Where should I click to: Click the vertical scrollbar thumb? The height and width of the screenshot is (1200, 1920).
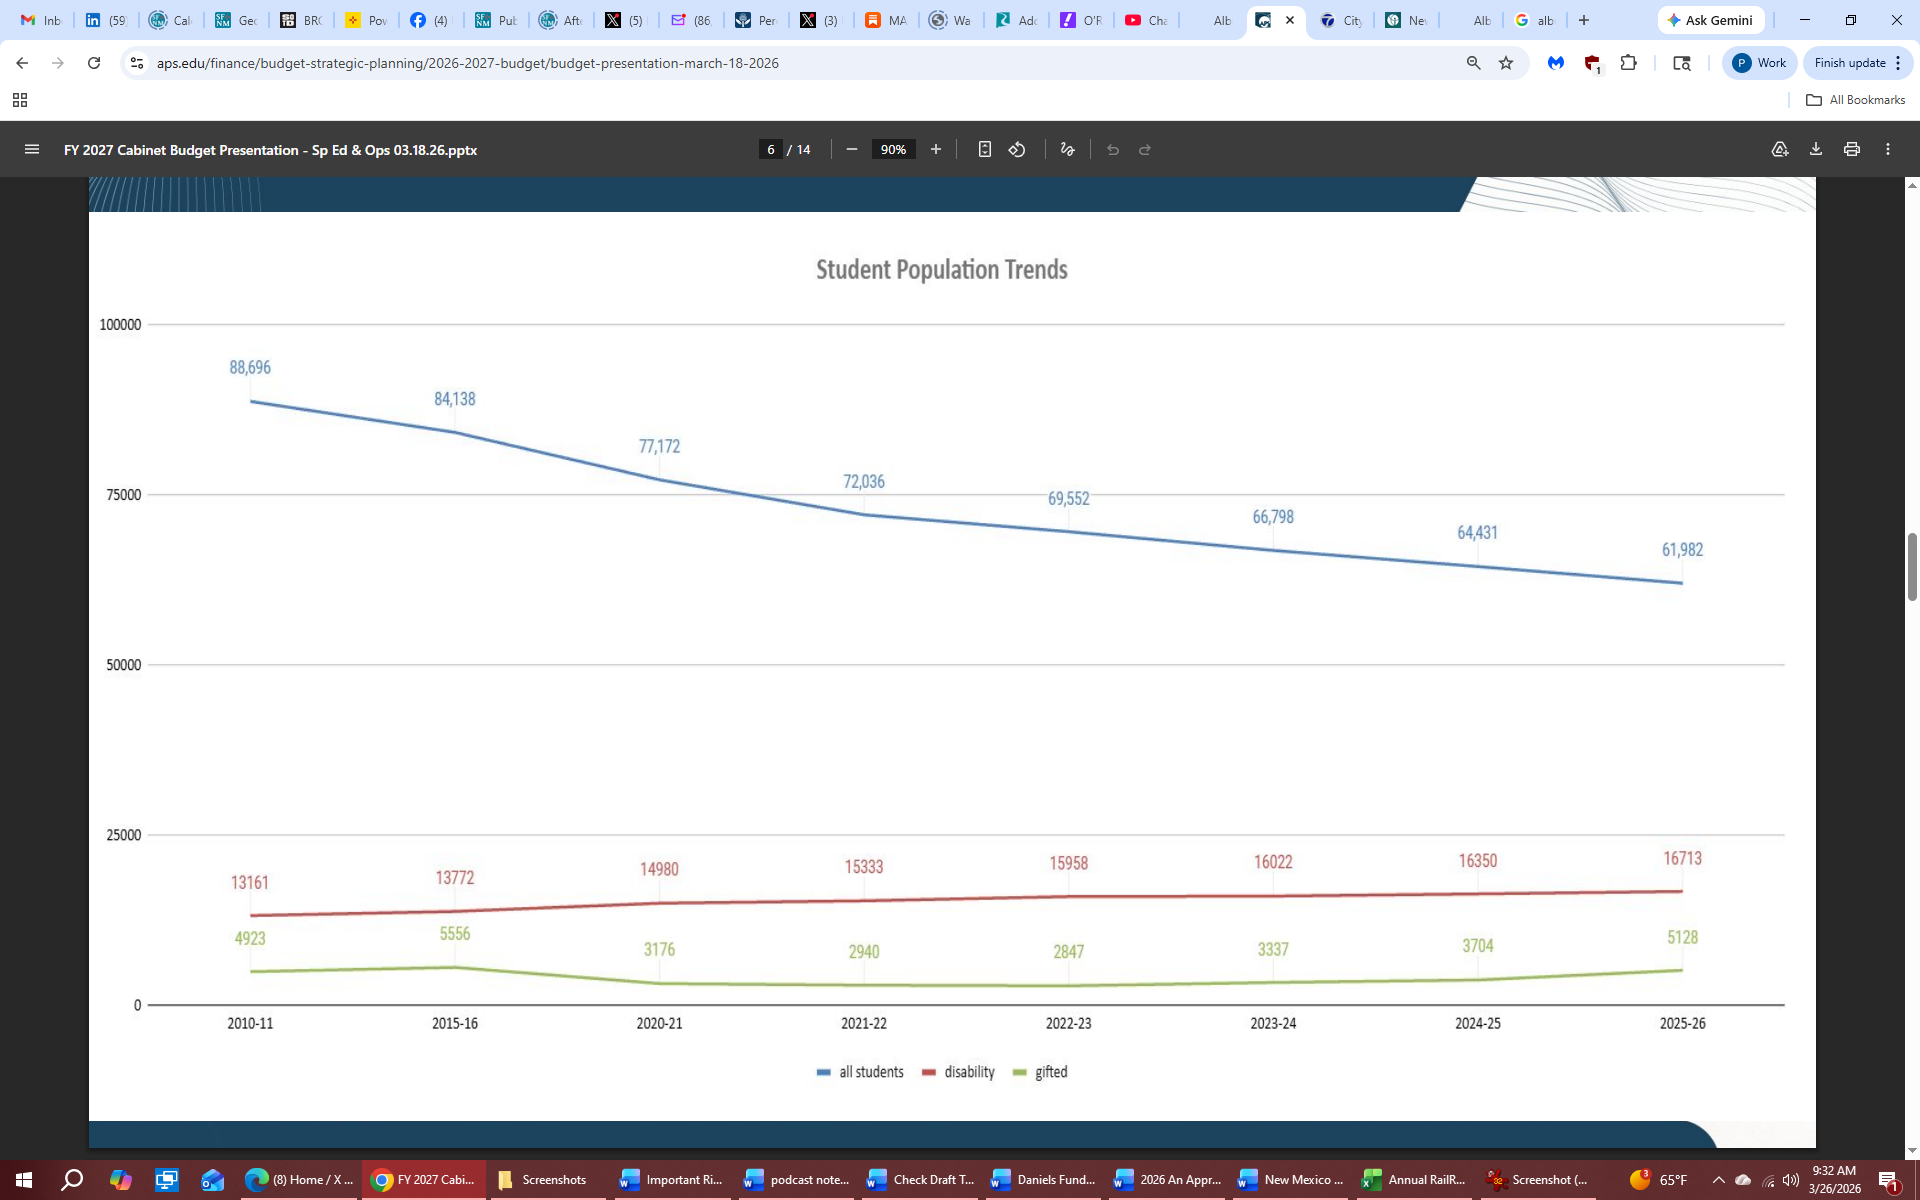click(1912, 566)
